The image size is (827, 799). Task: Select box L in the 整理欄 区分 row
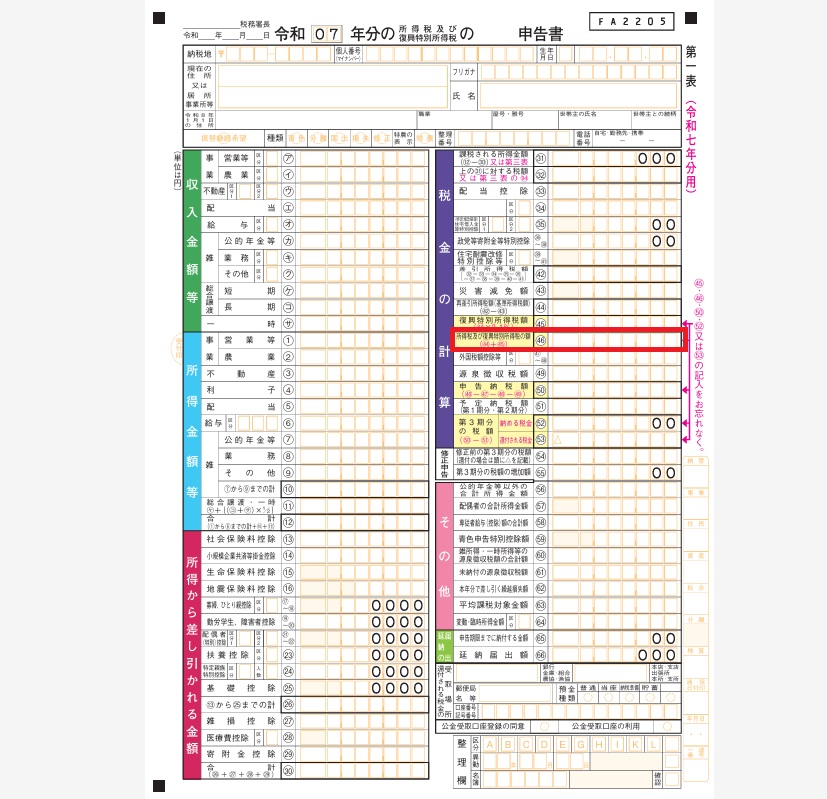click(652, 745)
